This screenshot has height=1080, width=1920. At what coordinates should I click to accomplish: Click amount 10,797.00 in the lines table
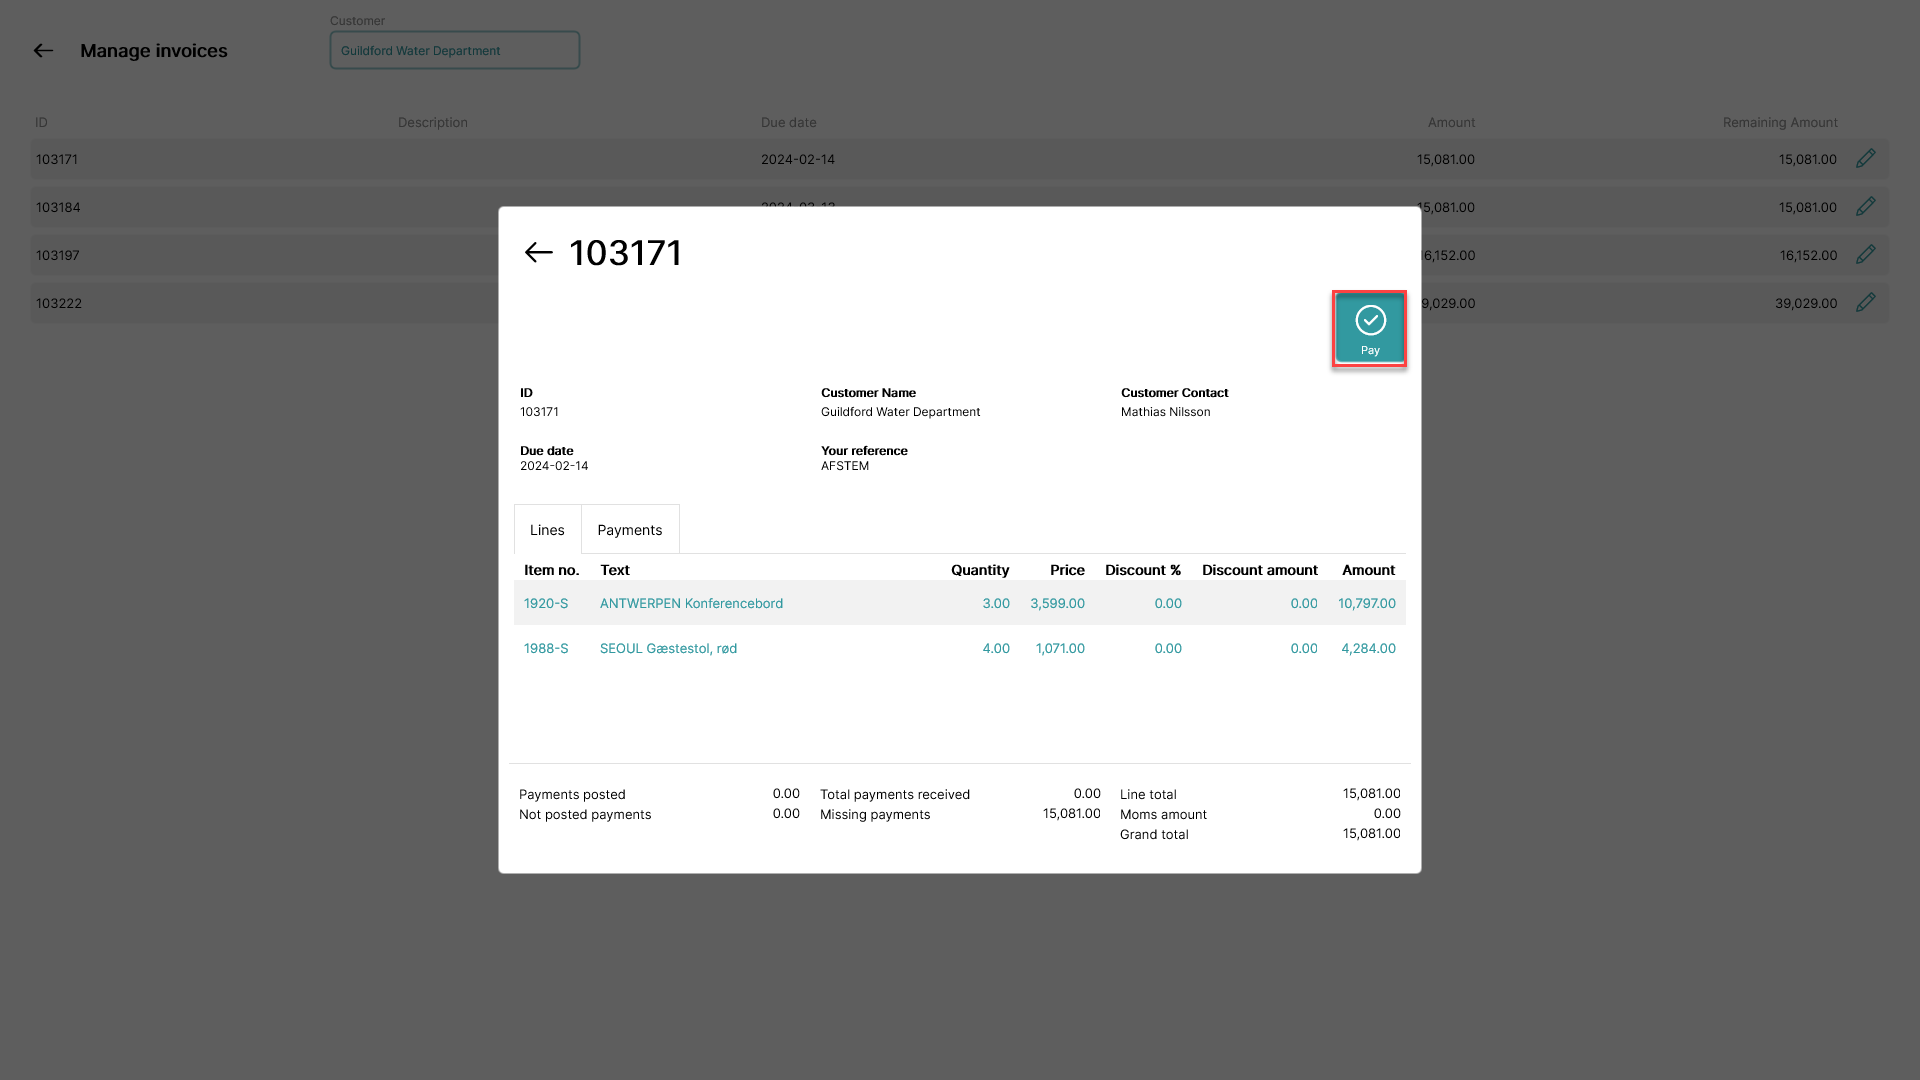[1367, 603]
